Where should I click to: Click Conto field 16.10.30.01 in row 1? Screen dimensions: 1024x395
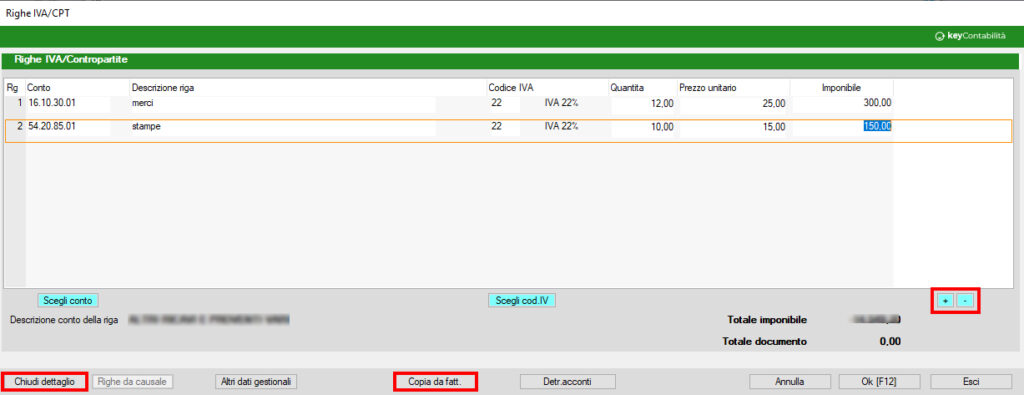(67, 103)
